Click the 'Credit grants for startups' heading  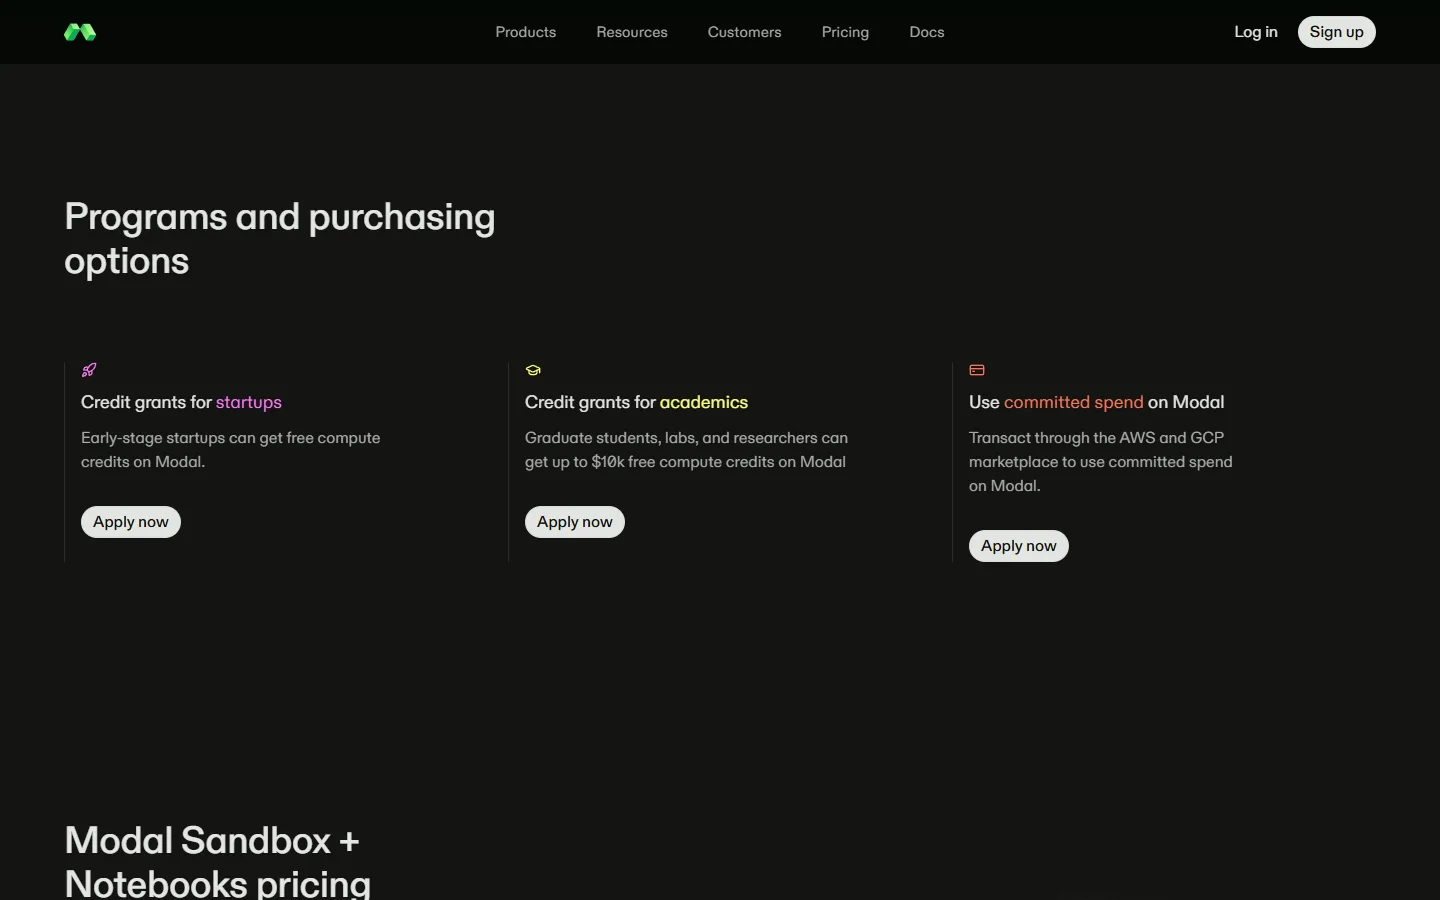pos(181,402)
